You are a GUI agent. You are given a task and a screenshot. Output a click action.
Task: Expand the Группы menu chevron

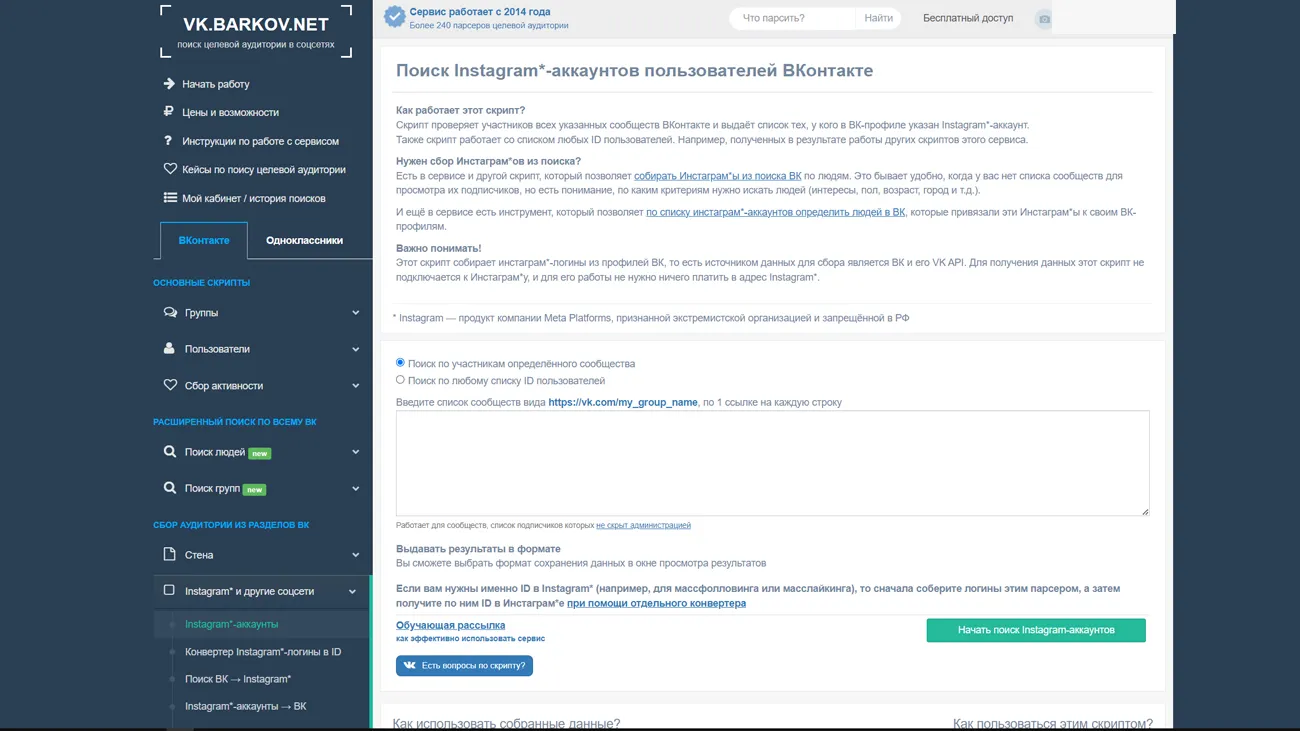(355, 313)
